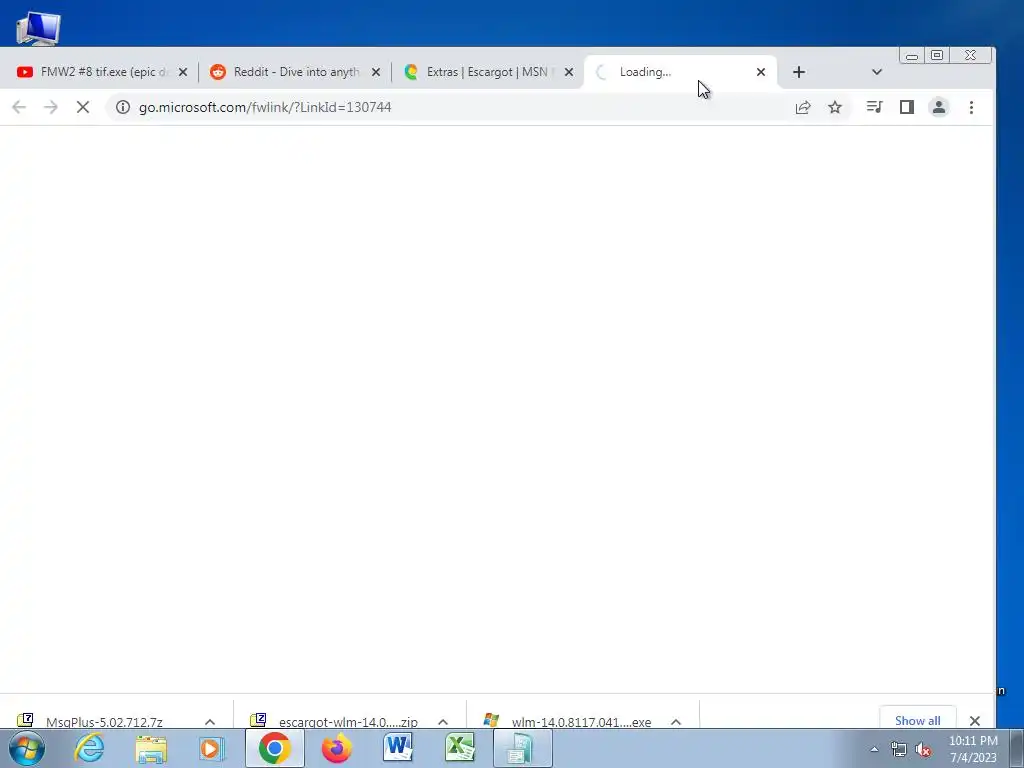Open Microsoft Word from taskbar
1024x768 pixels.
398,748
